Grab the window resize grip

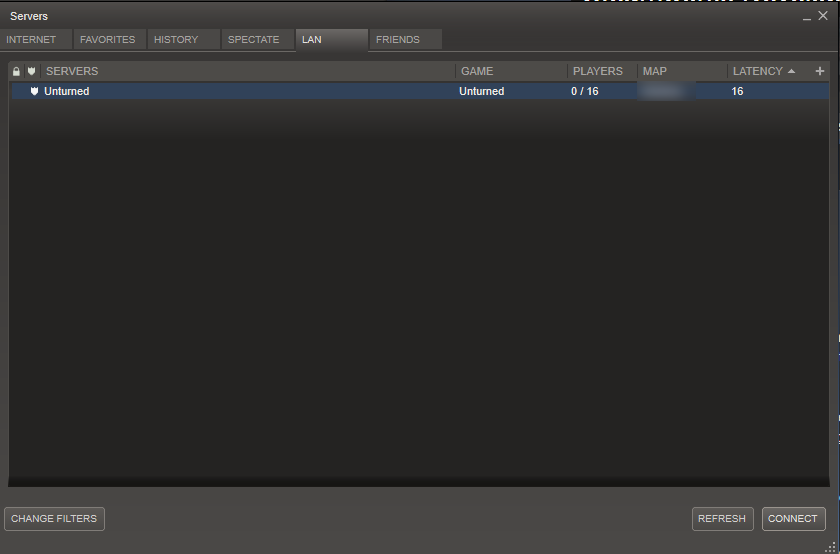tap(831, 547)
